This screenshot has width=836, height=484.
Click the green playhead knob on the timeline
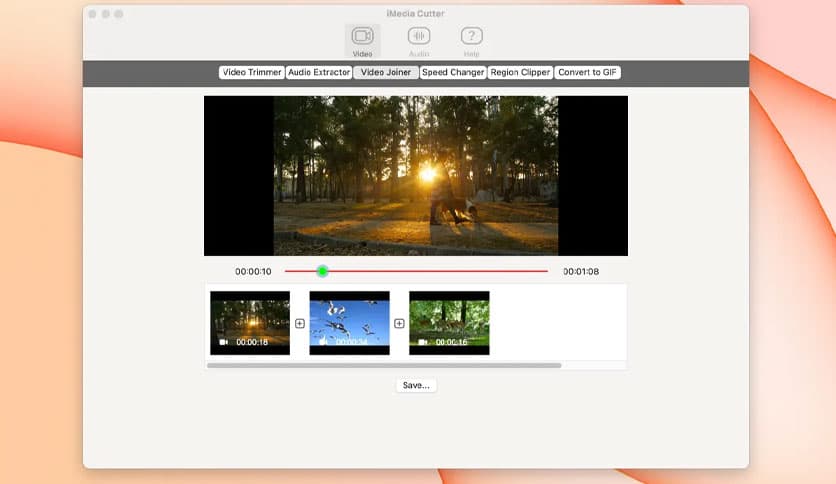322,271
